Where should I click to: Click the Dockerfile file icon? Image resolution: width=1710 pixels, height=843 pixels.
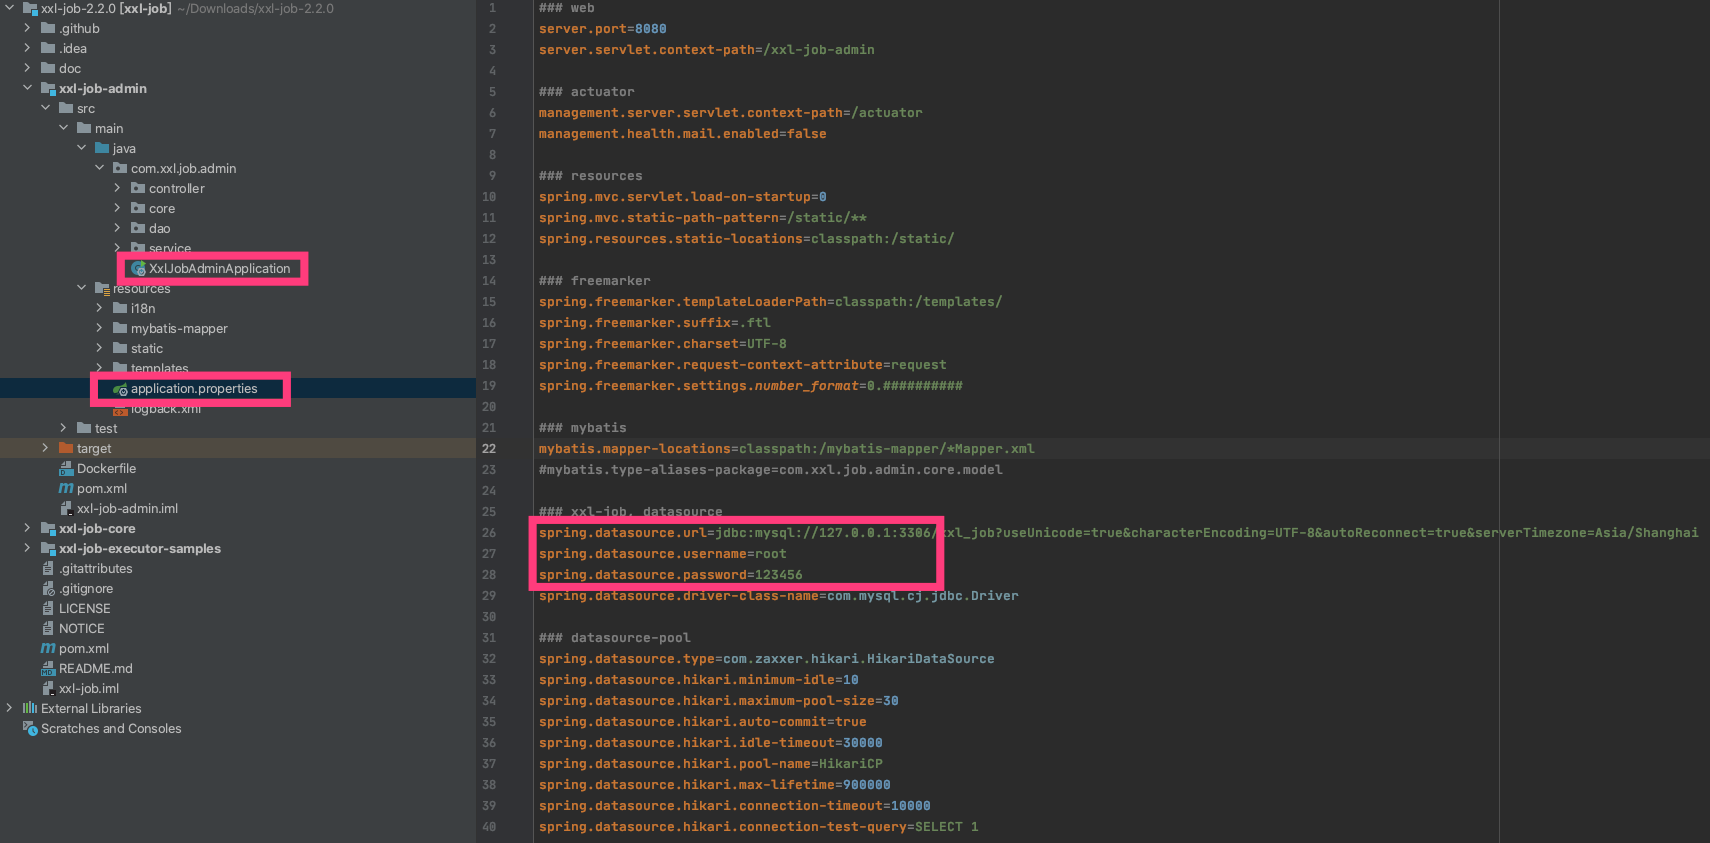pyautogui.click(x=66, y=468)
